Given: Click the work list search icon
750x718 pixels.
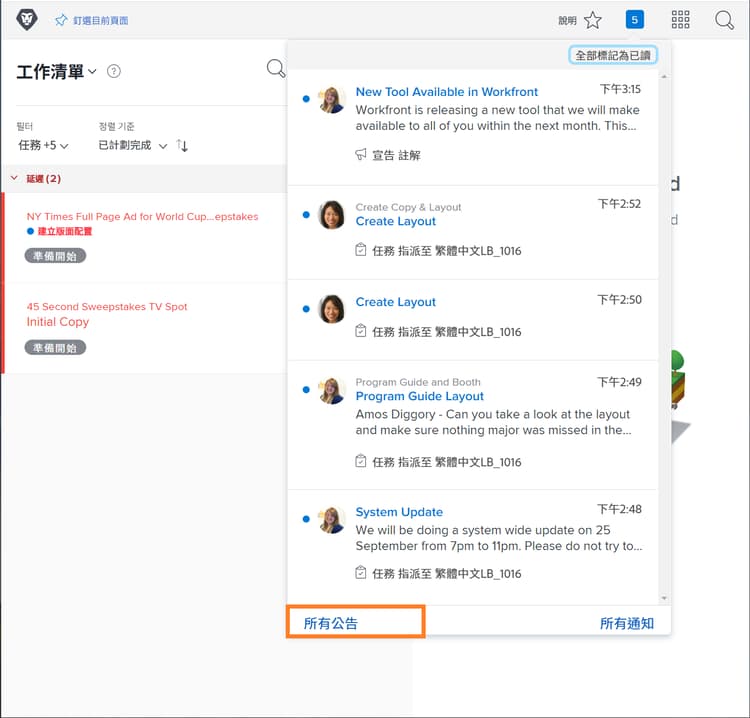Looking at the screenshot, I should (x=276, y=68).
